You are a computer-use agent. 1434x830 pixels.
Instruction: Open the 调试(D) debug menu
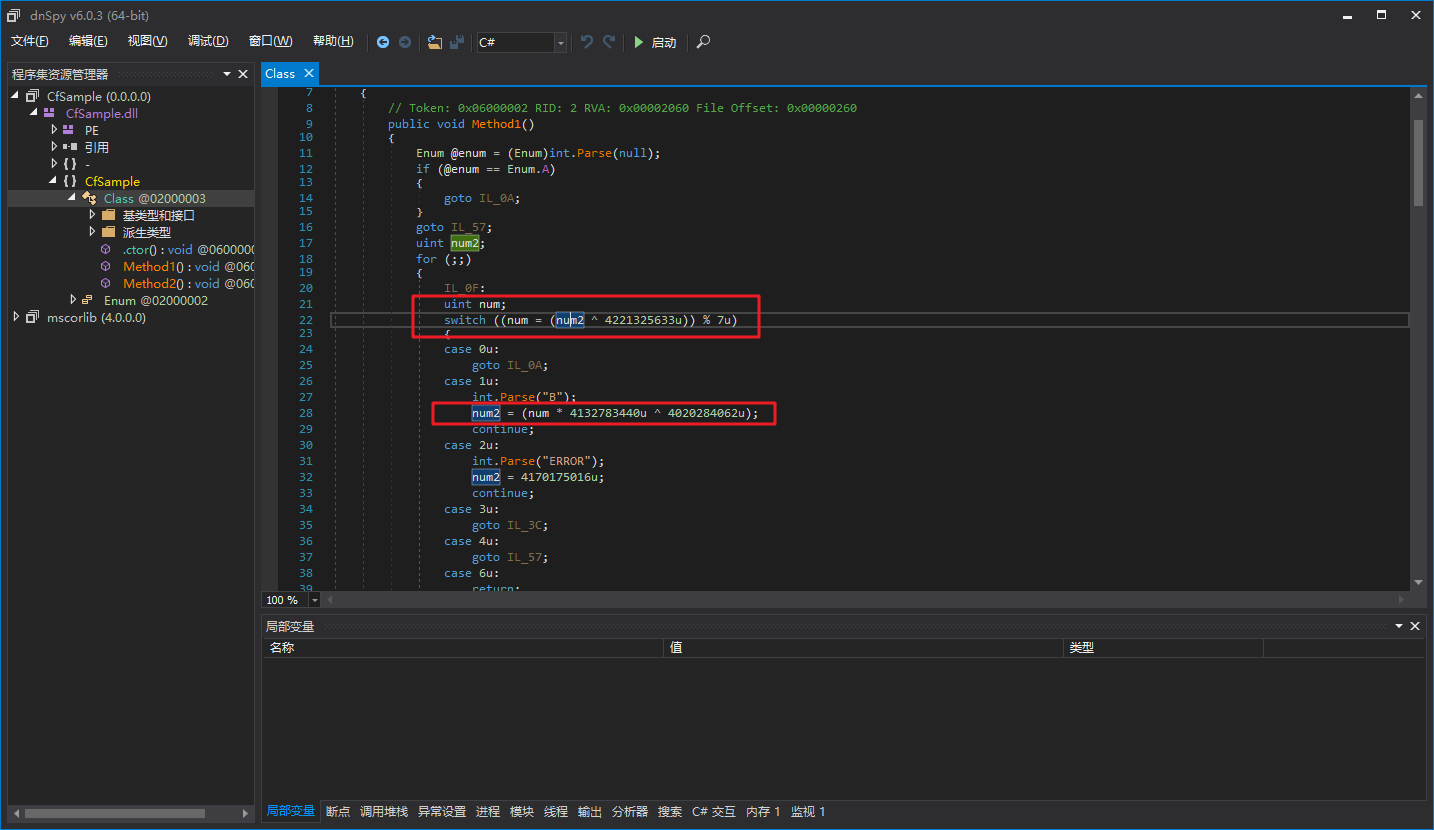(x=208, y=41)
